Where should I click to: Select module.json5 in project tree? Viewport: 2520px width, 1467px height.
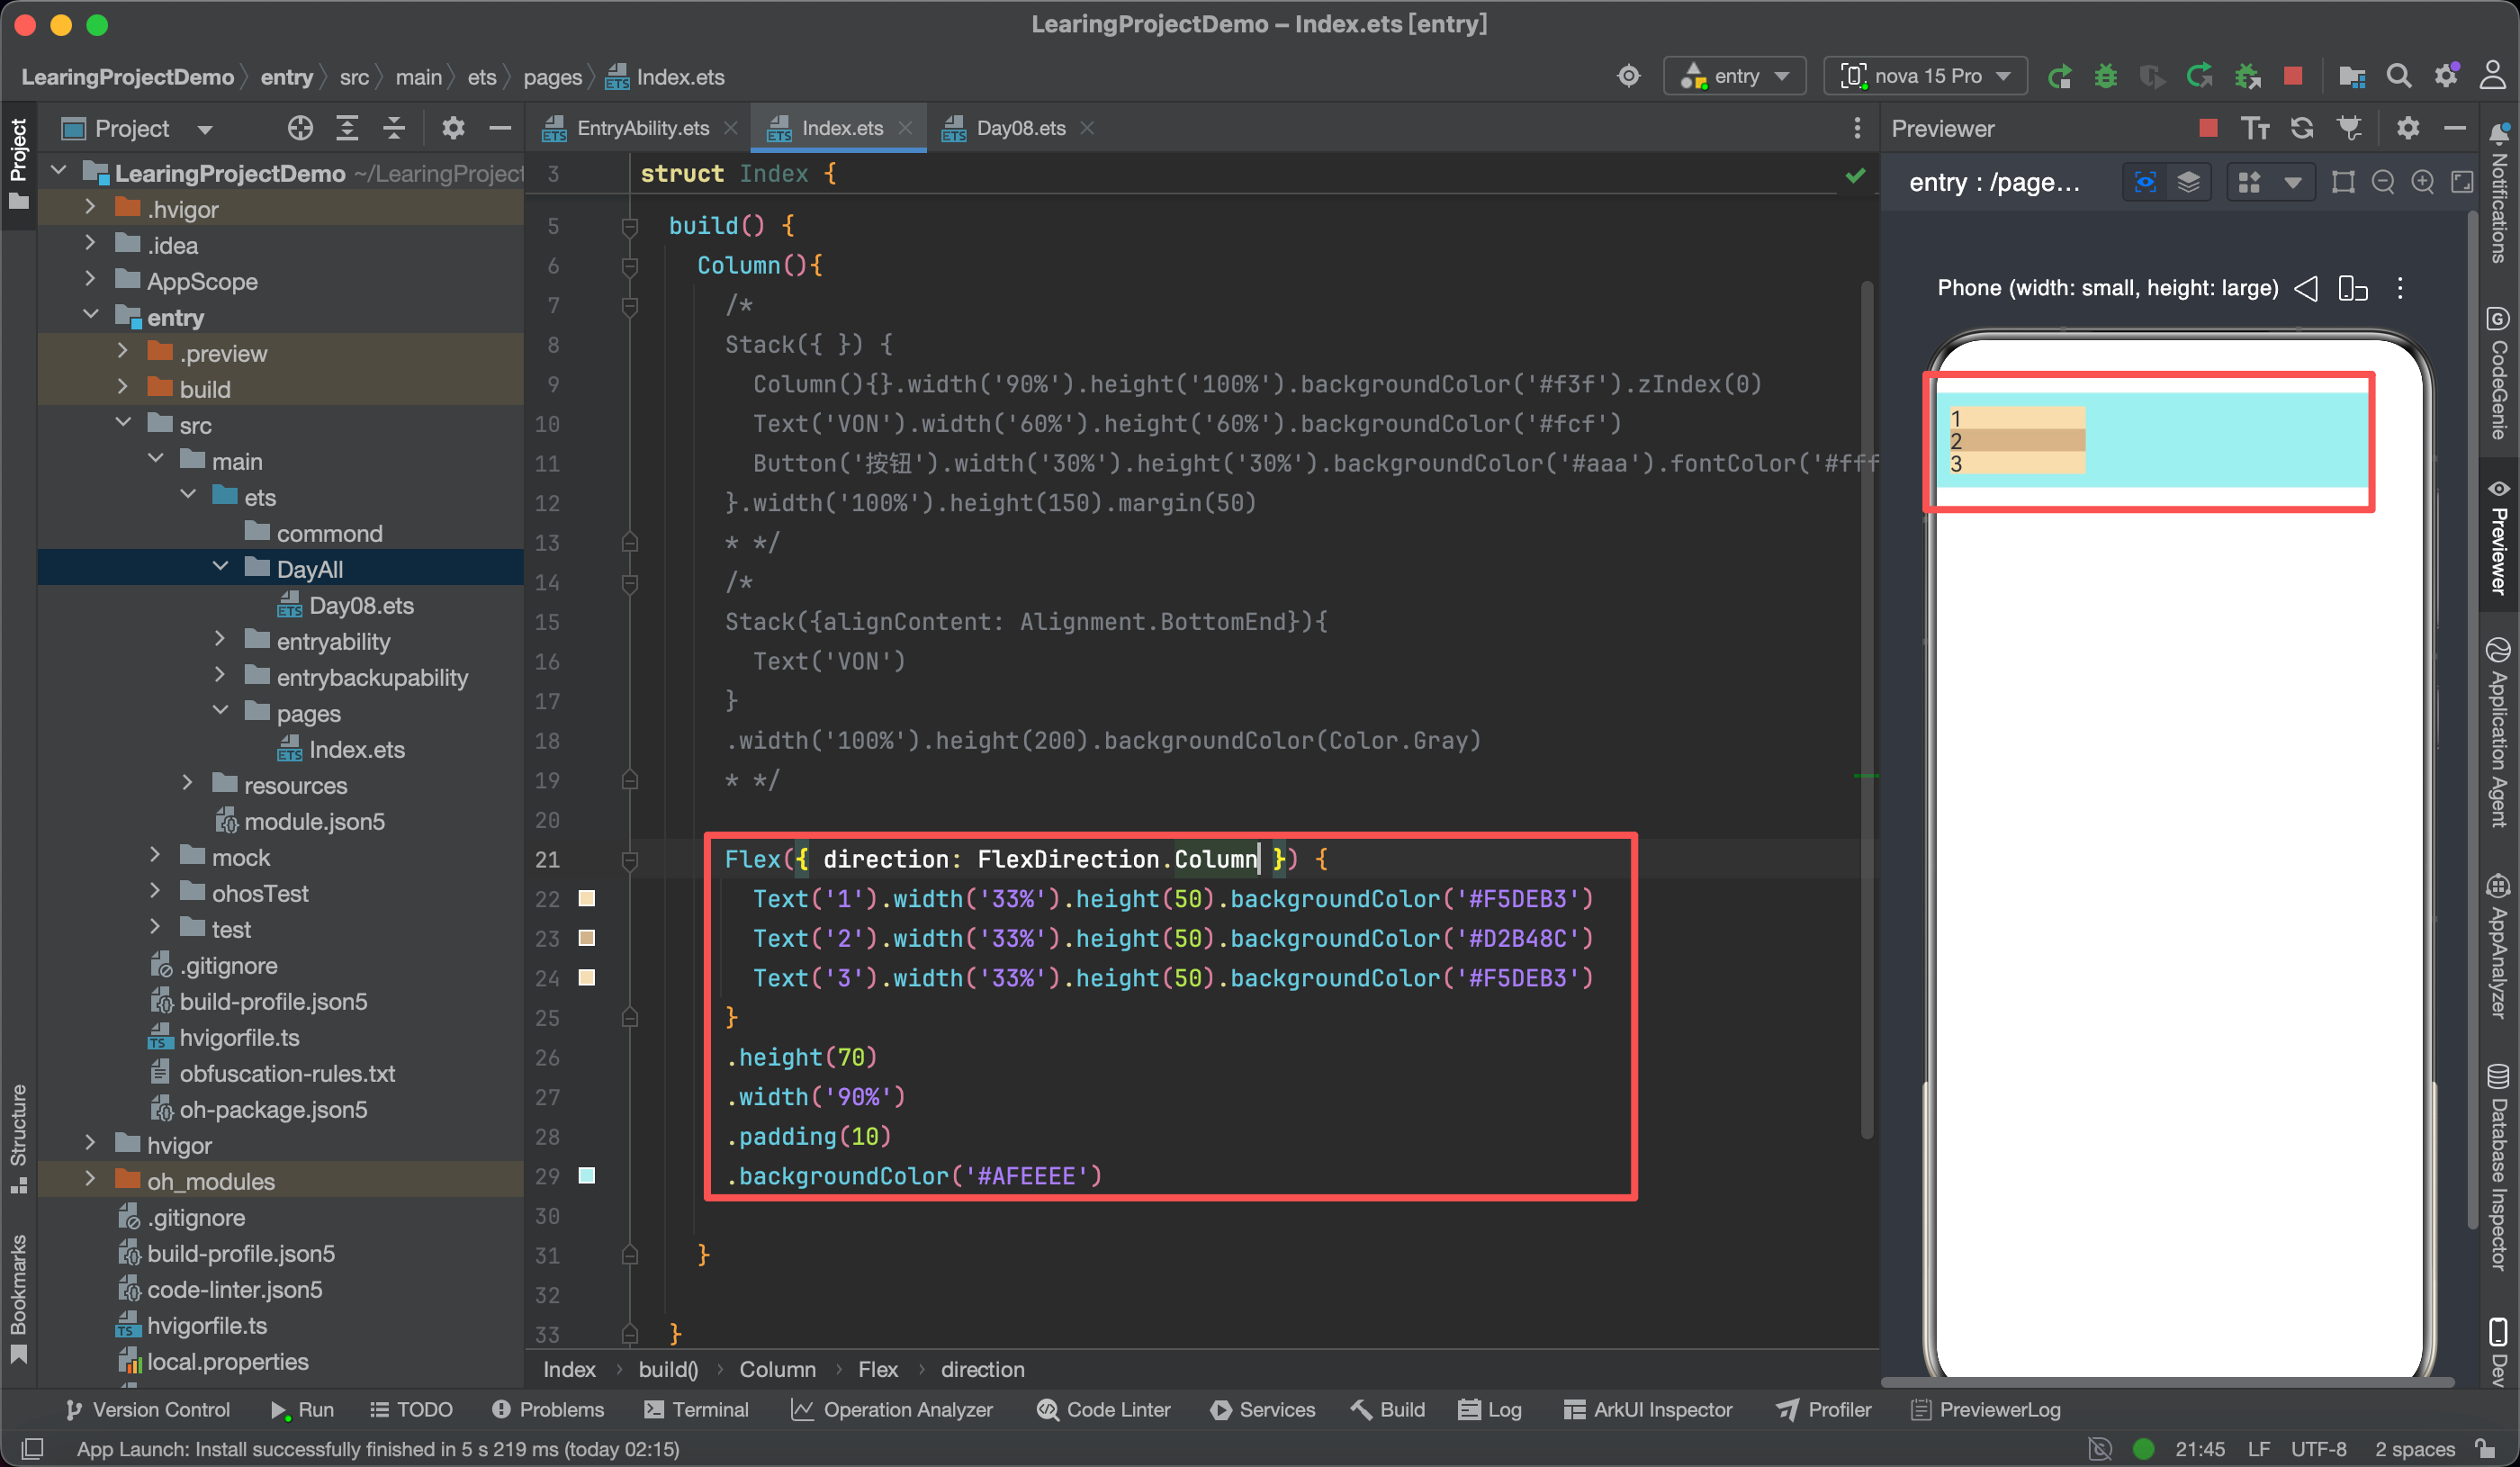[x=313, y=821]
